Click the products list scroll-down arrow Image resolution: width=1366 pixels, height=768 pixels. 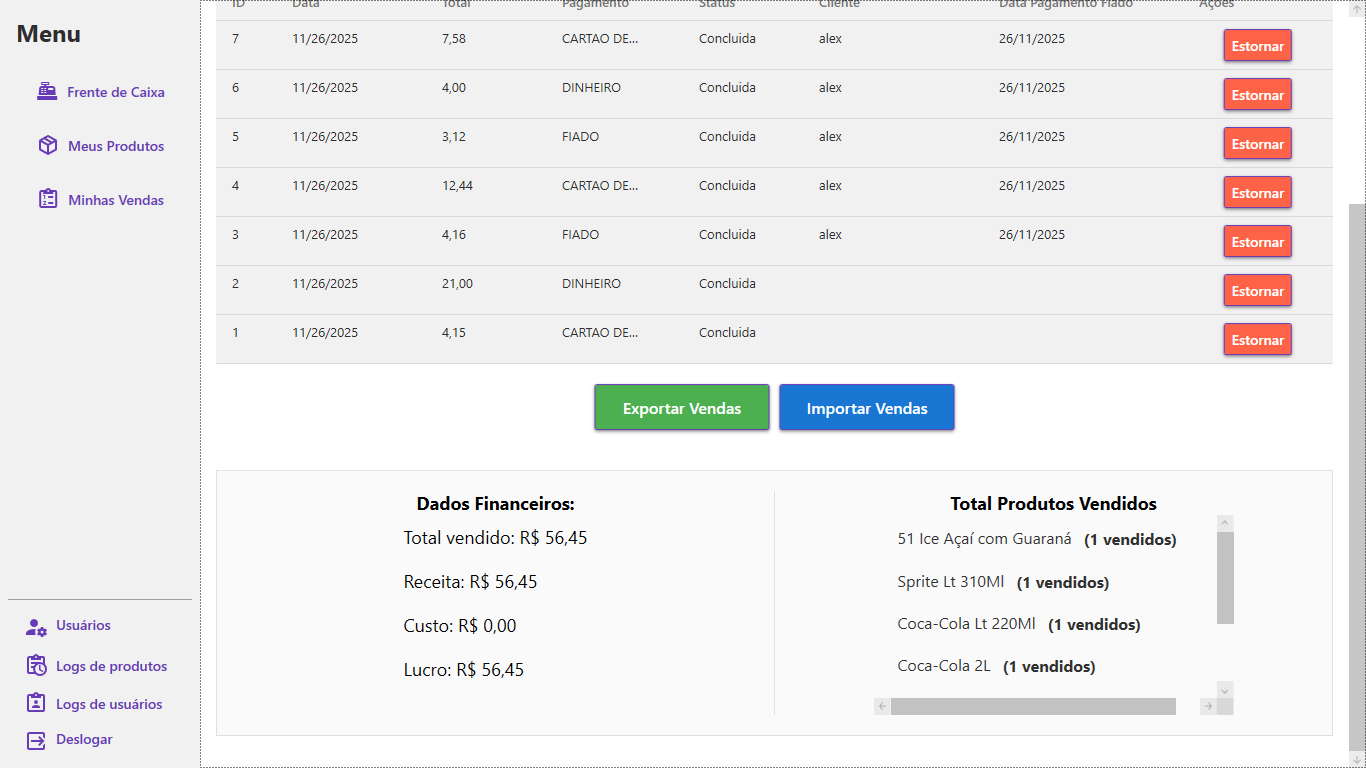click(1225, 690)
